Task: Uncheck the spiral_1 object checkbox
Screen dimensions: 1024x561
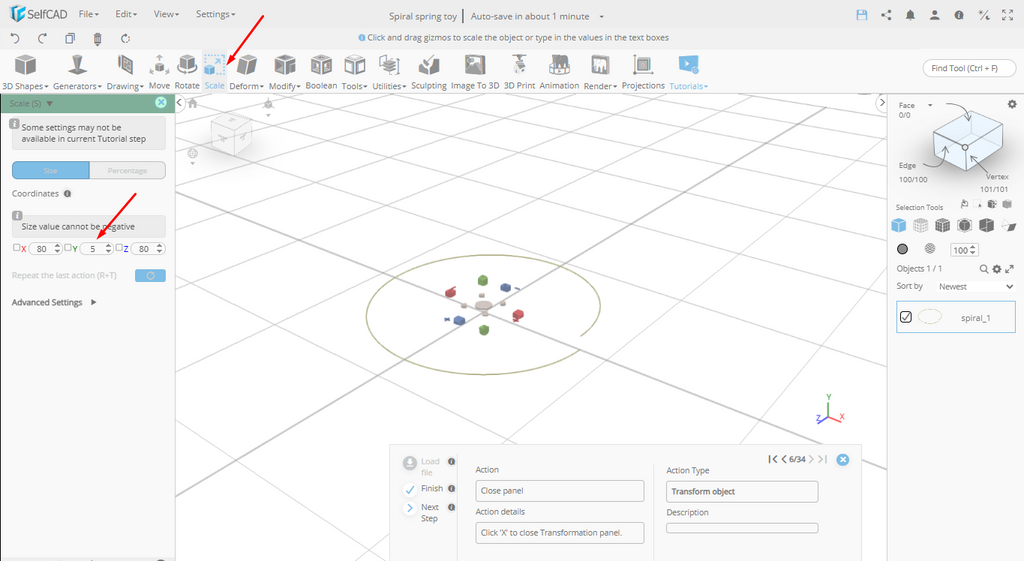Action: pos(906,317)
